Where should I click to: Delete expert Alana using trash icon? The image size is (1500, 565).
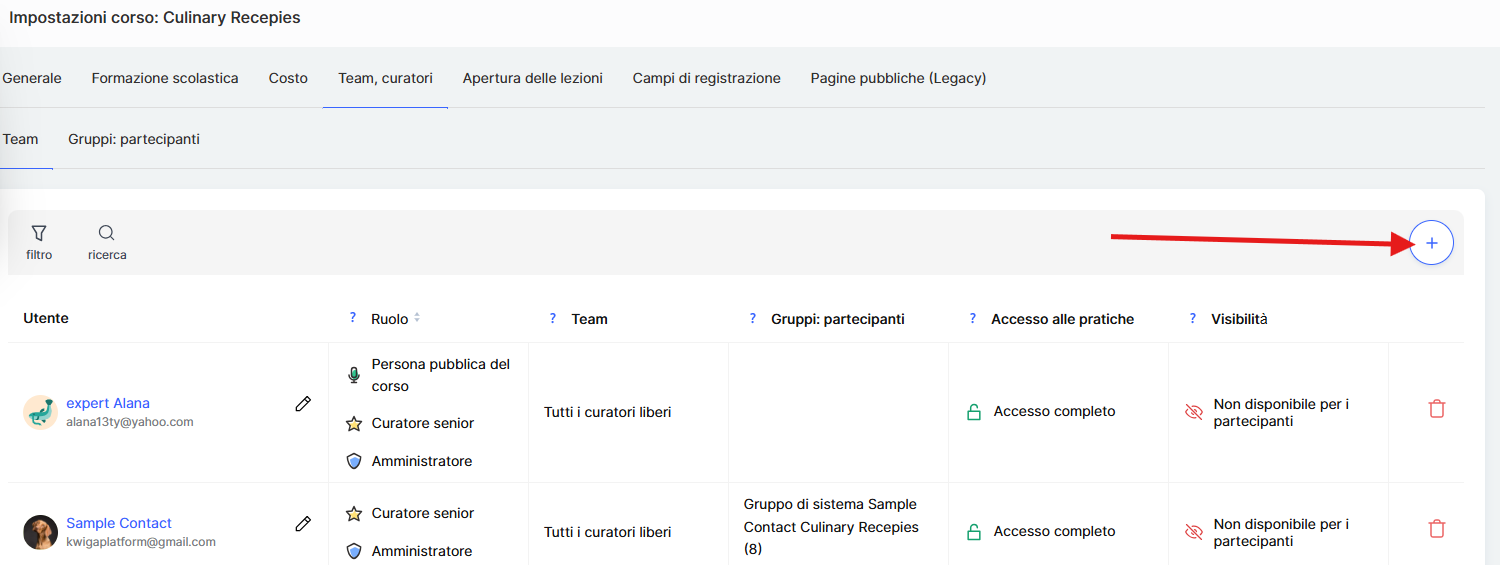(1436, 408)
